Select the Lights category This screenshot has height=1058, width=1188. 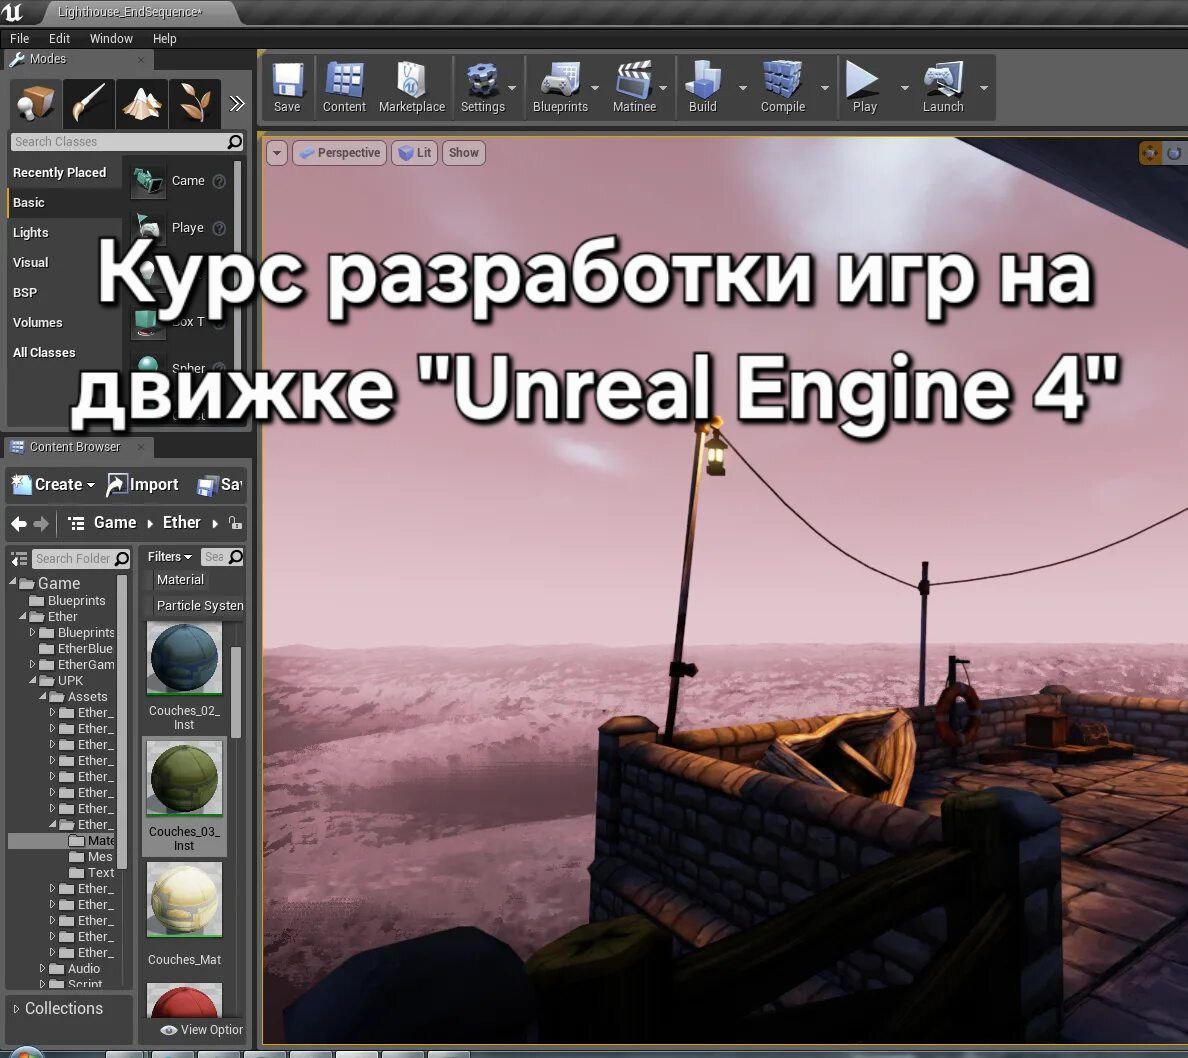click(30, 233)
